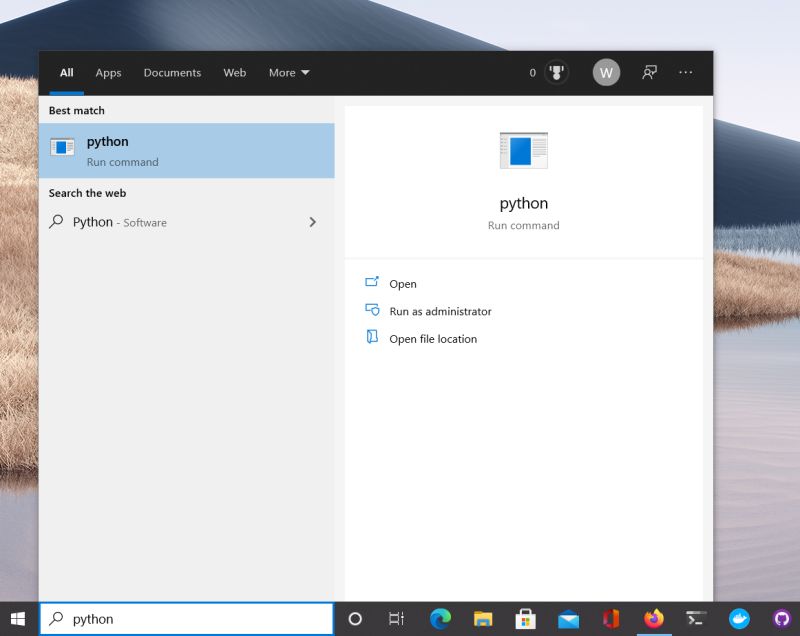Click the Open file location action
Screen dimensions: 800x636
(433, 338)
